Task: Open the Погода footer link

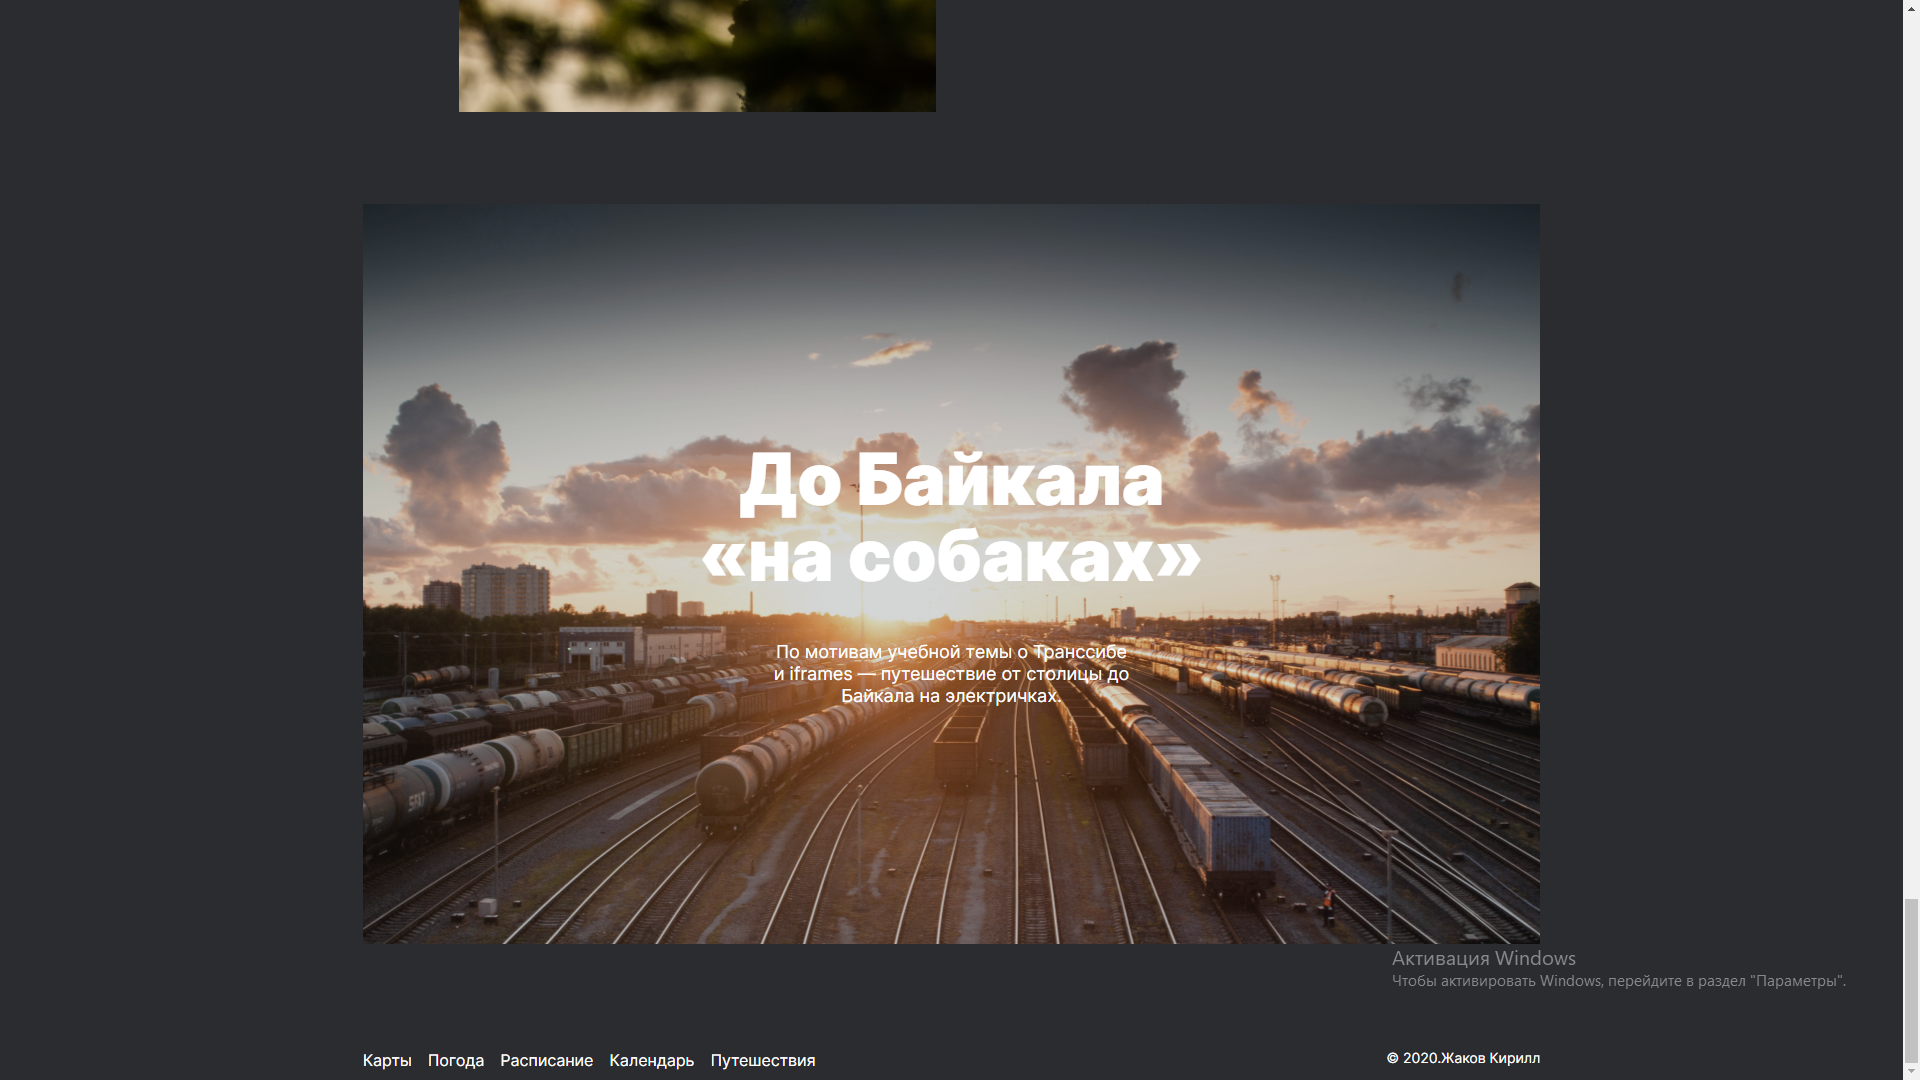Action: (456, 1060)
